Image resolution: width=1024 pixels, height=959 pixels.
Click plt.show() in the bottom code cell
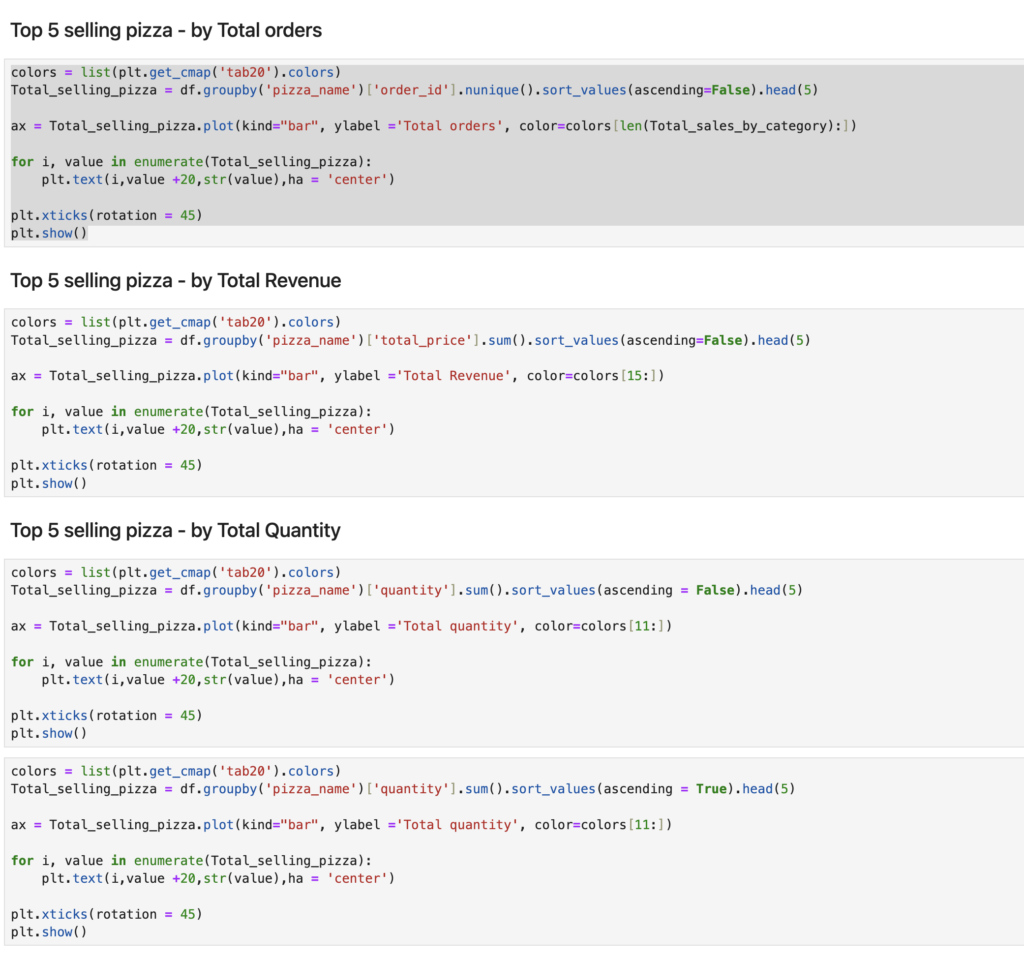[x=49, y=932]
